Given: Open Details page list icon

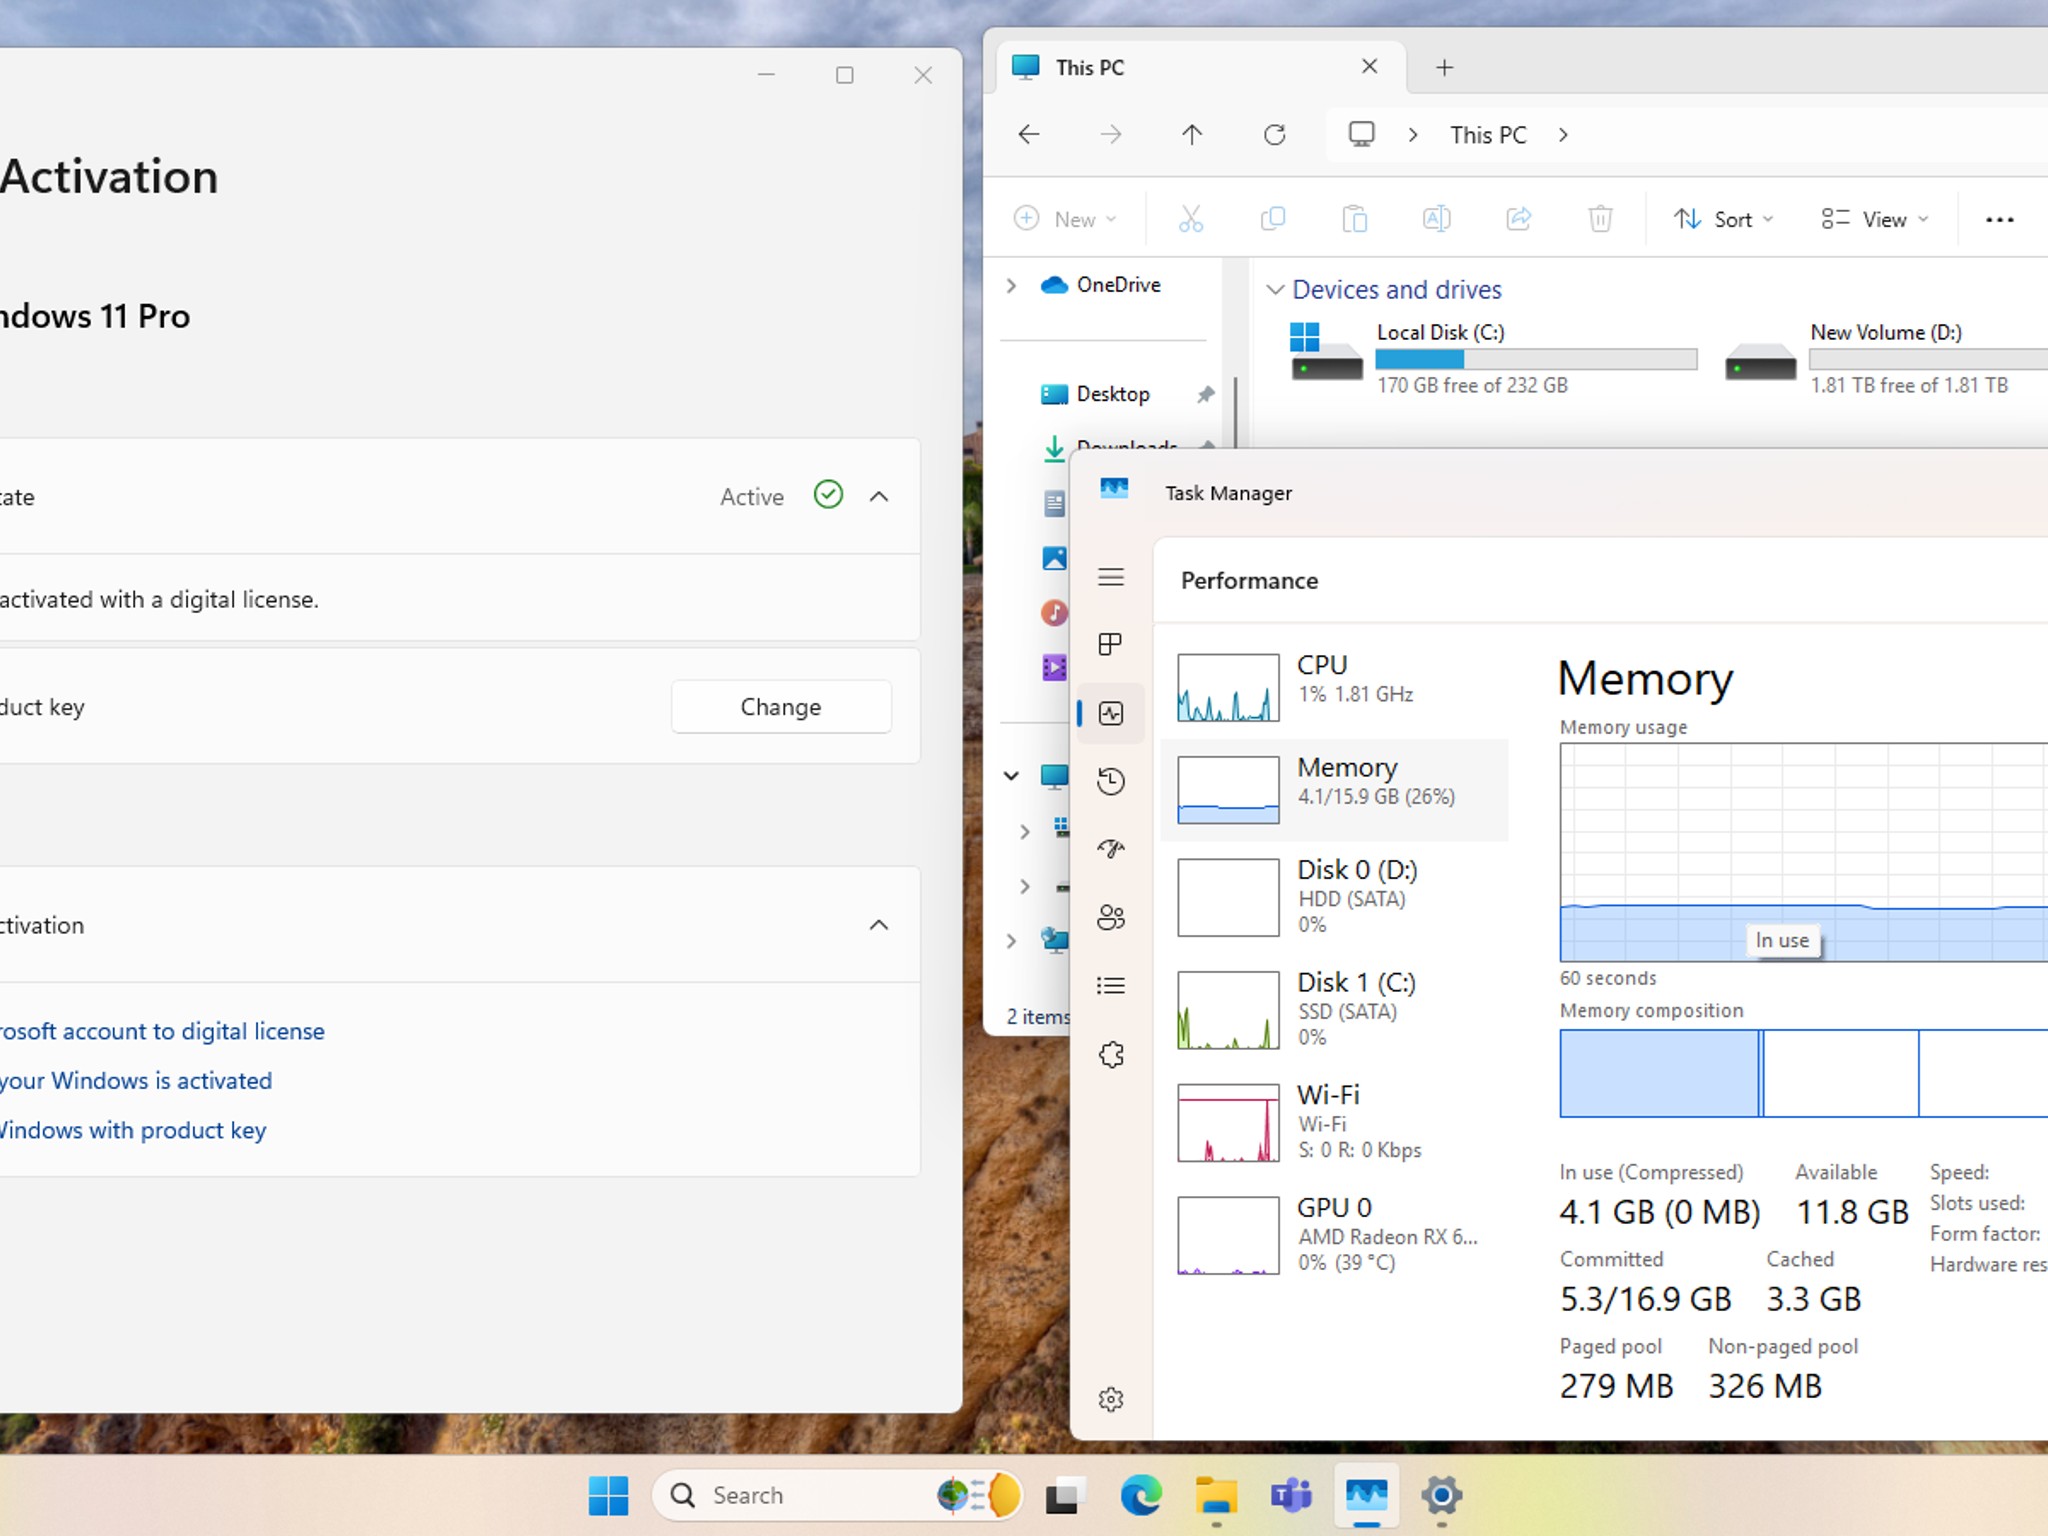Looking at the screenshot, I should [x=1111, y=986].
